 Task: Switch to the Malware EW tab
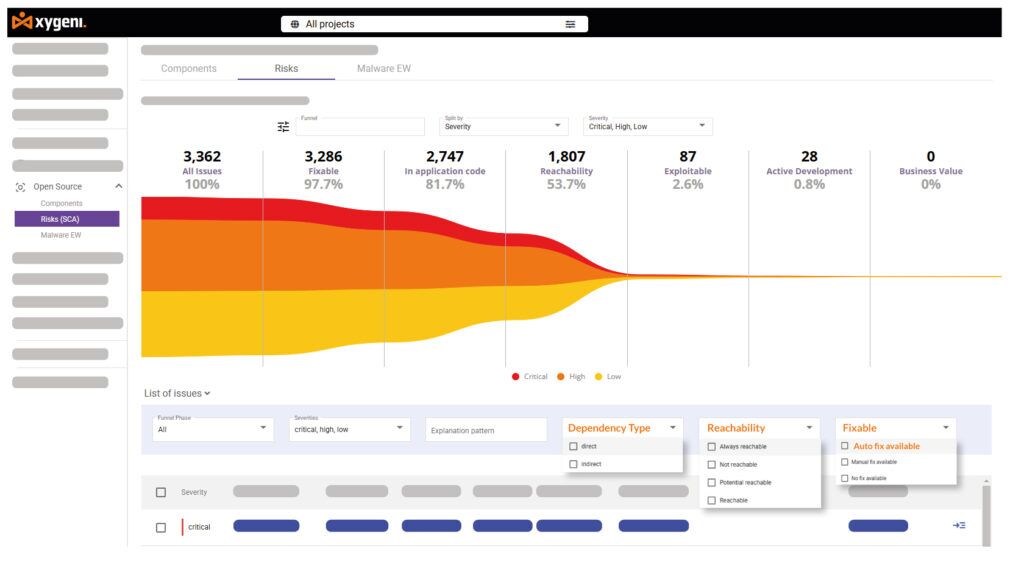383,69
